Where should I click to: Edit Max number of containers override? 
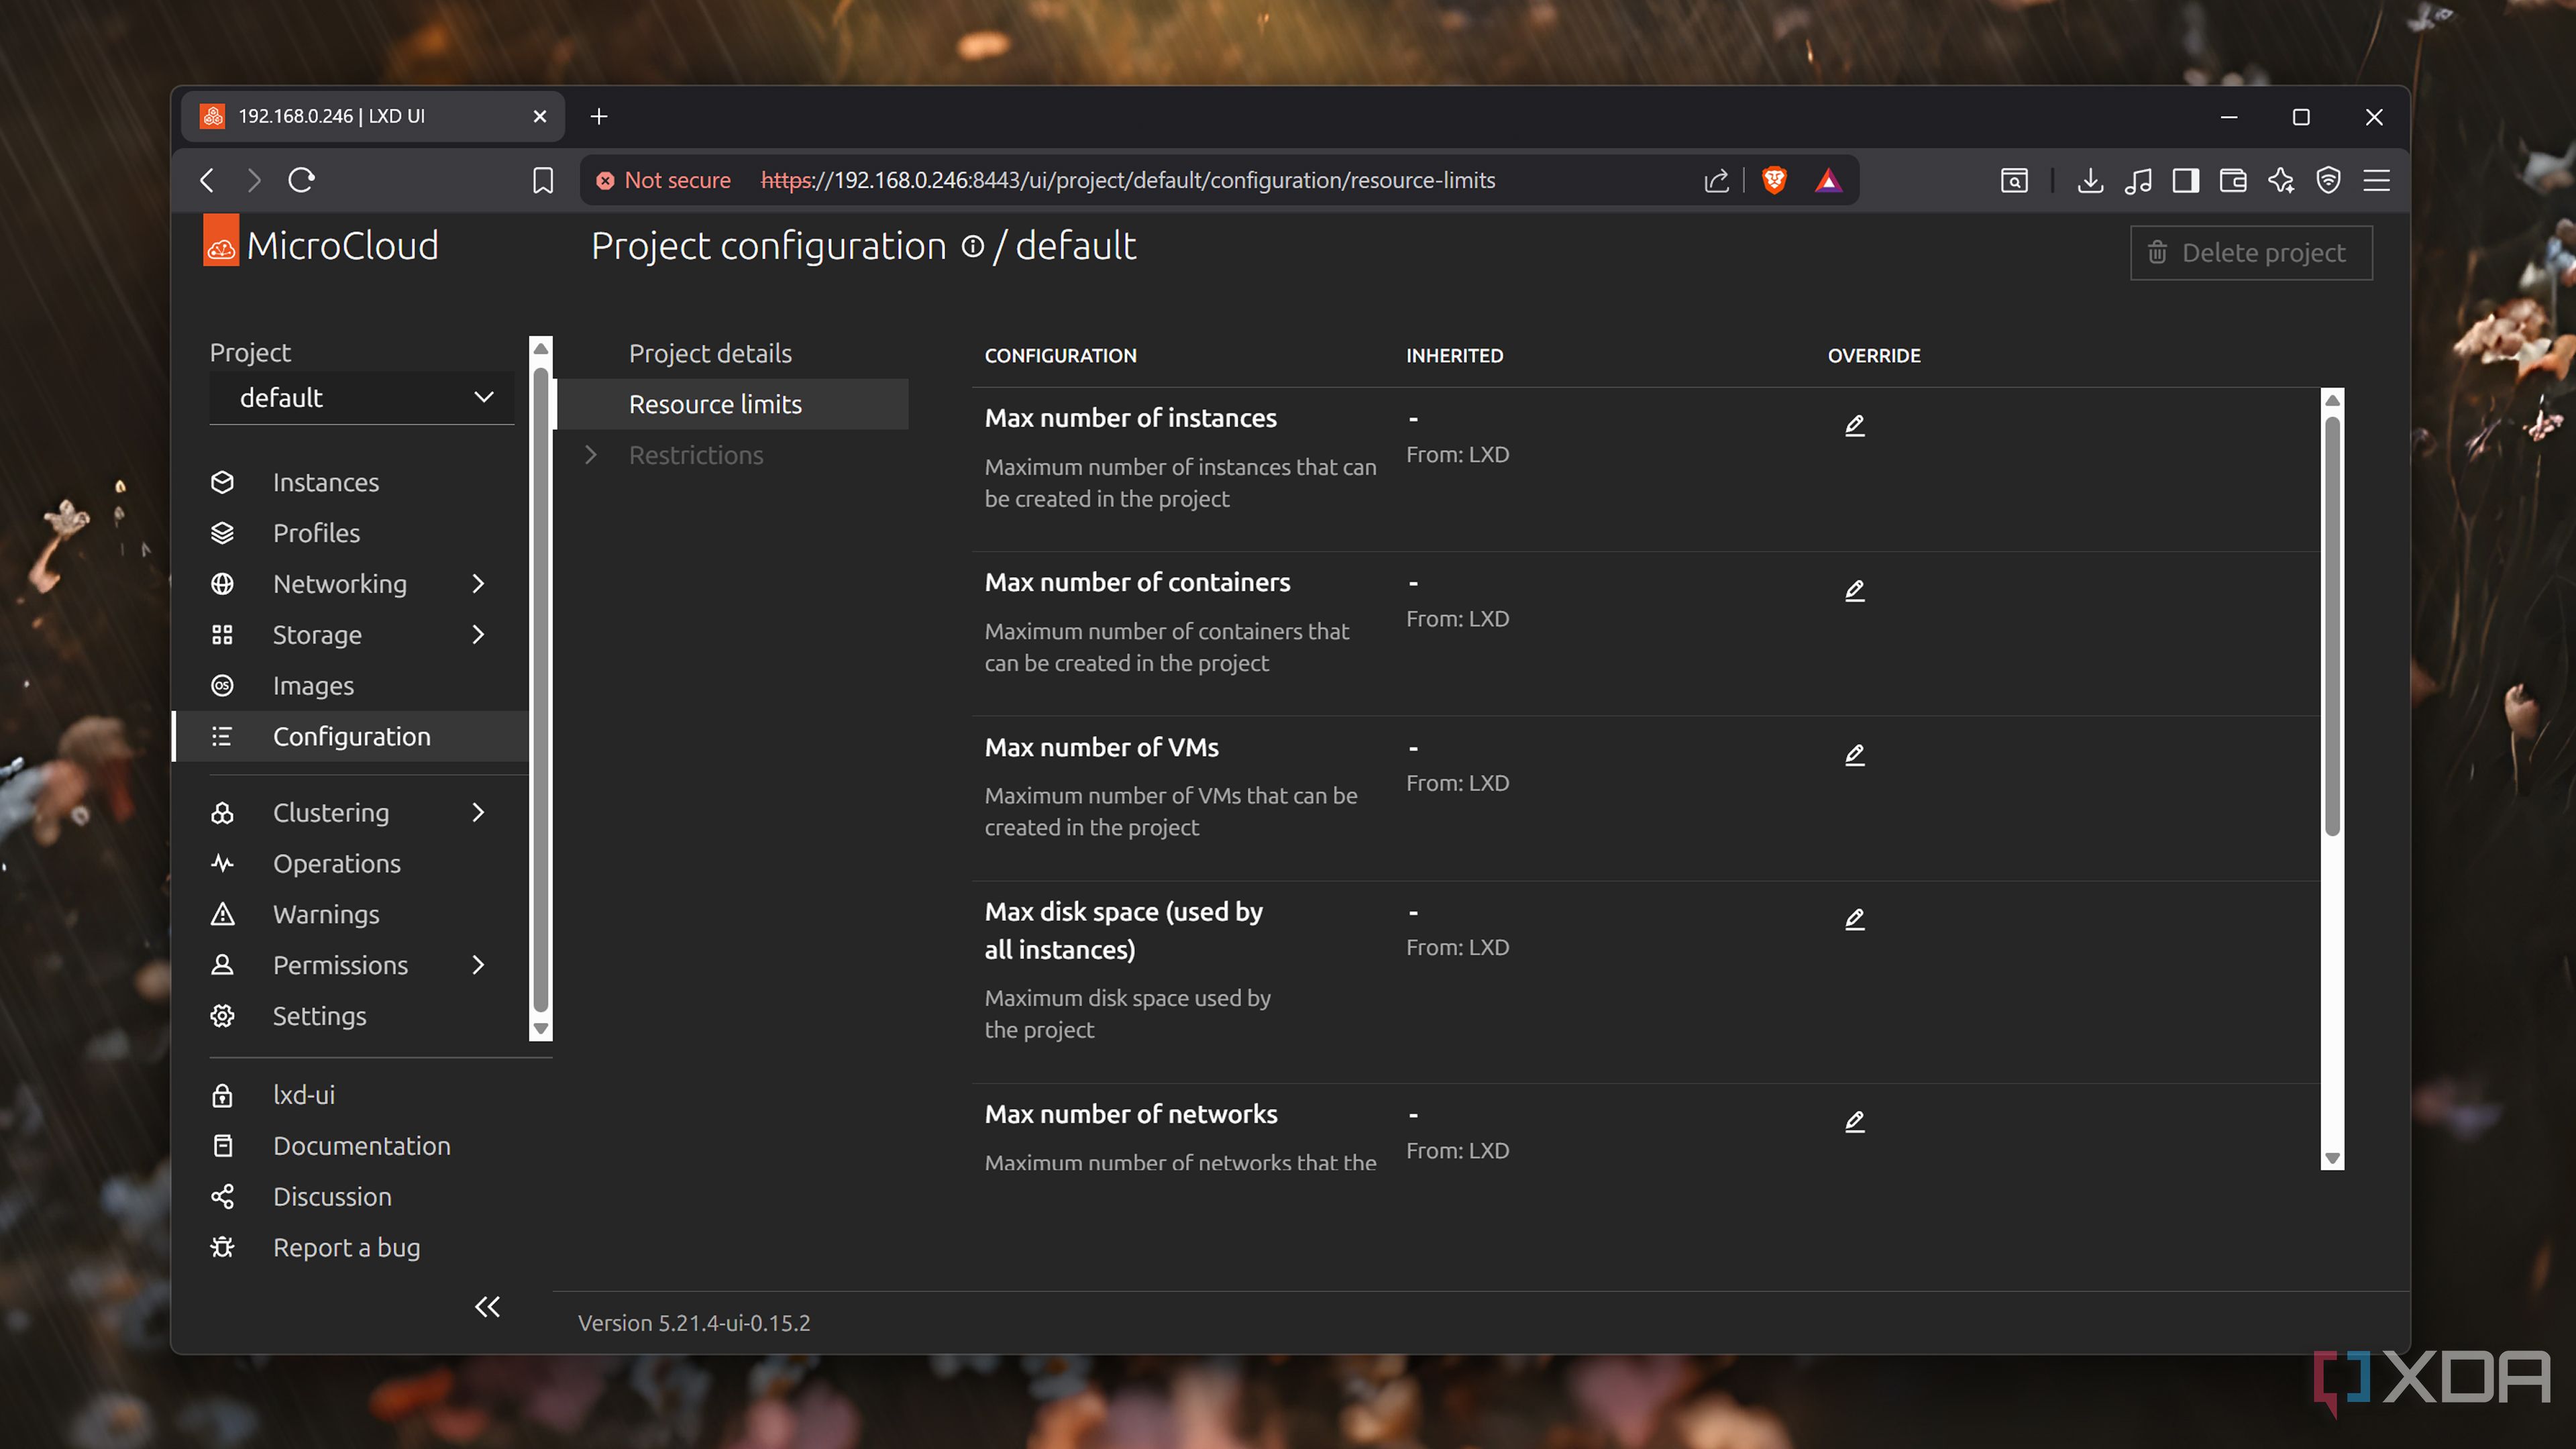[x=1854, y=590]
